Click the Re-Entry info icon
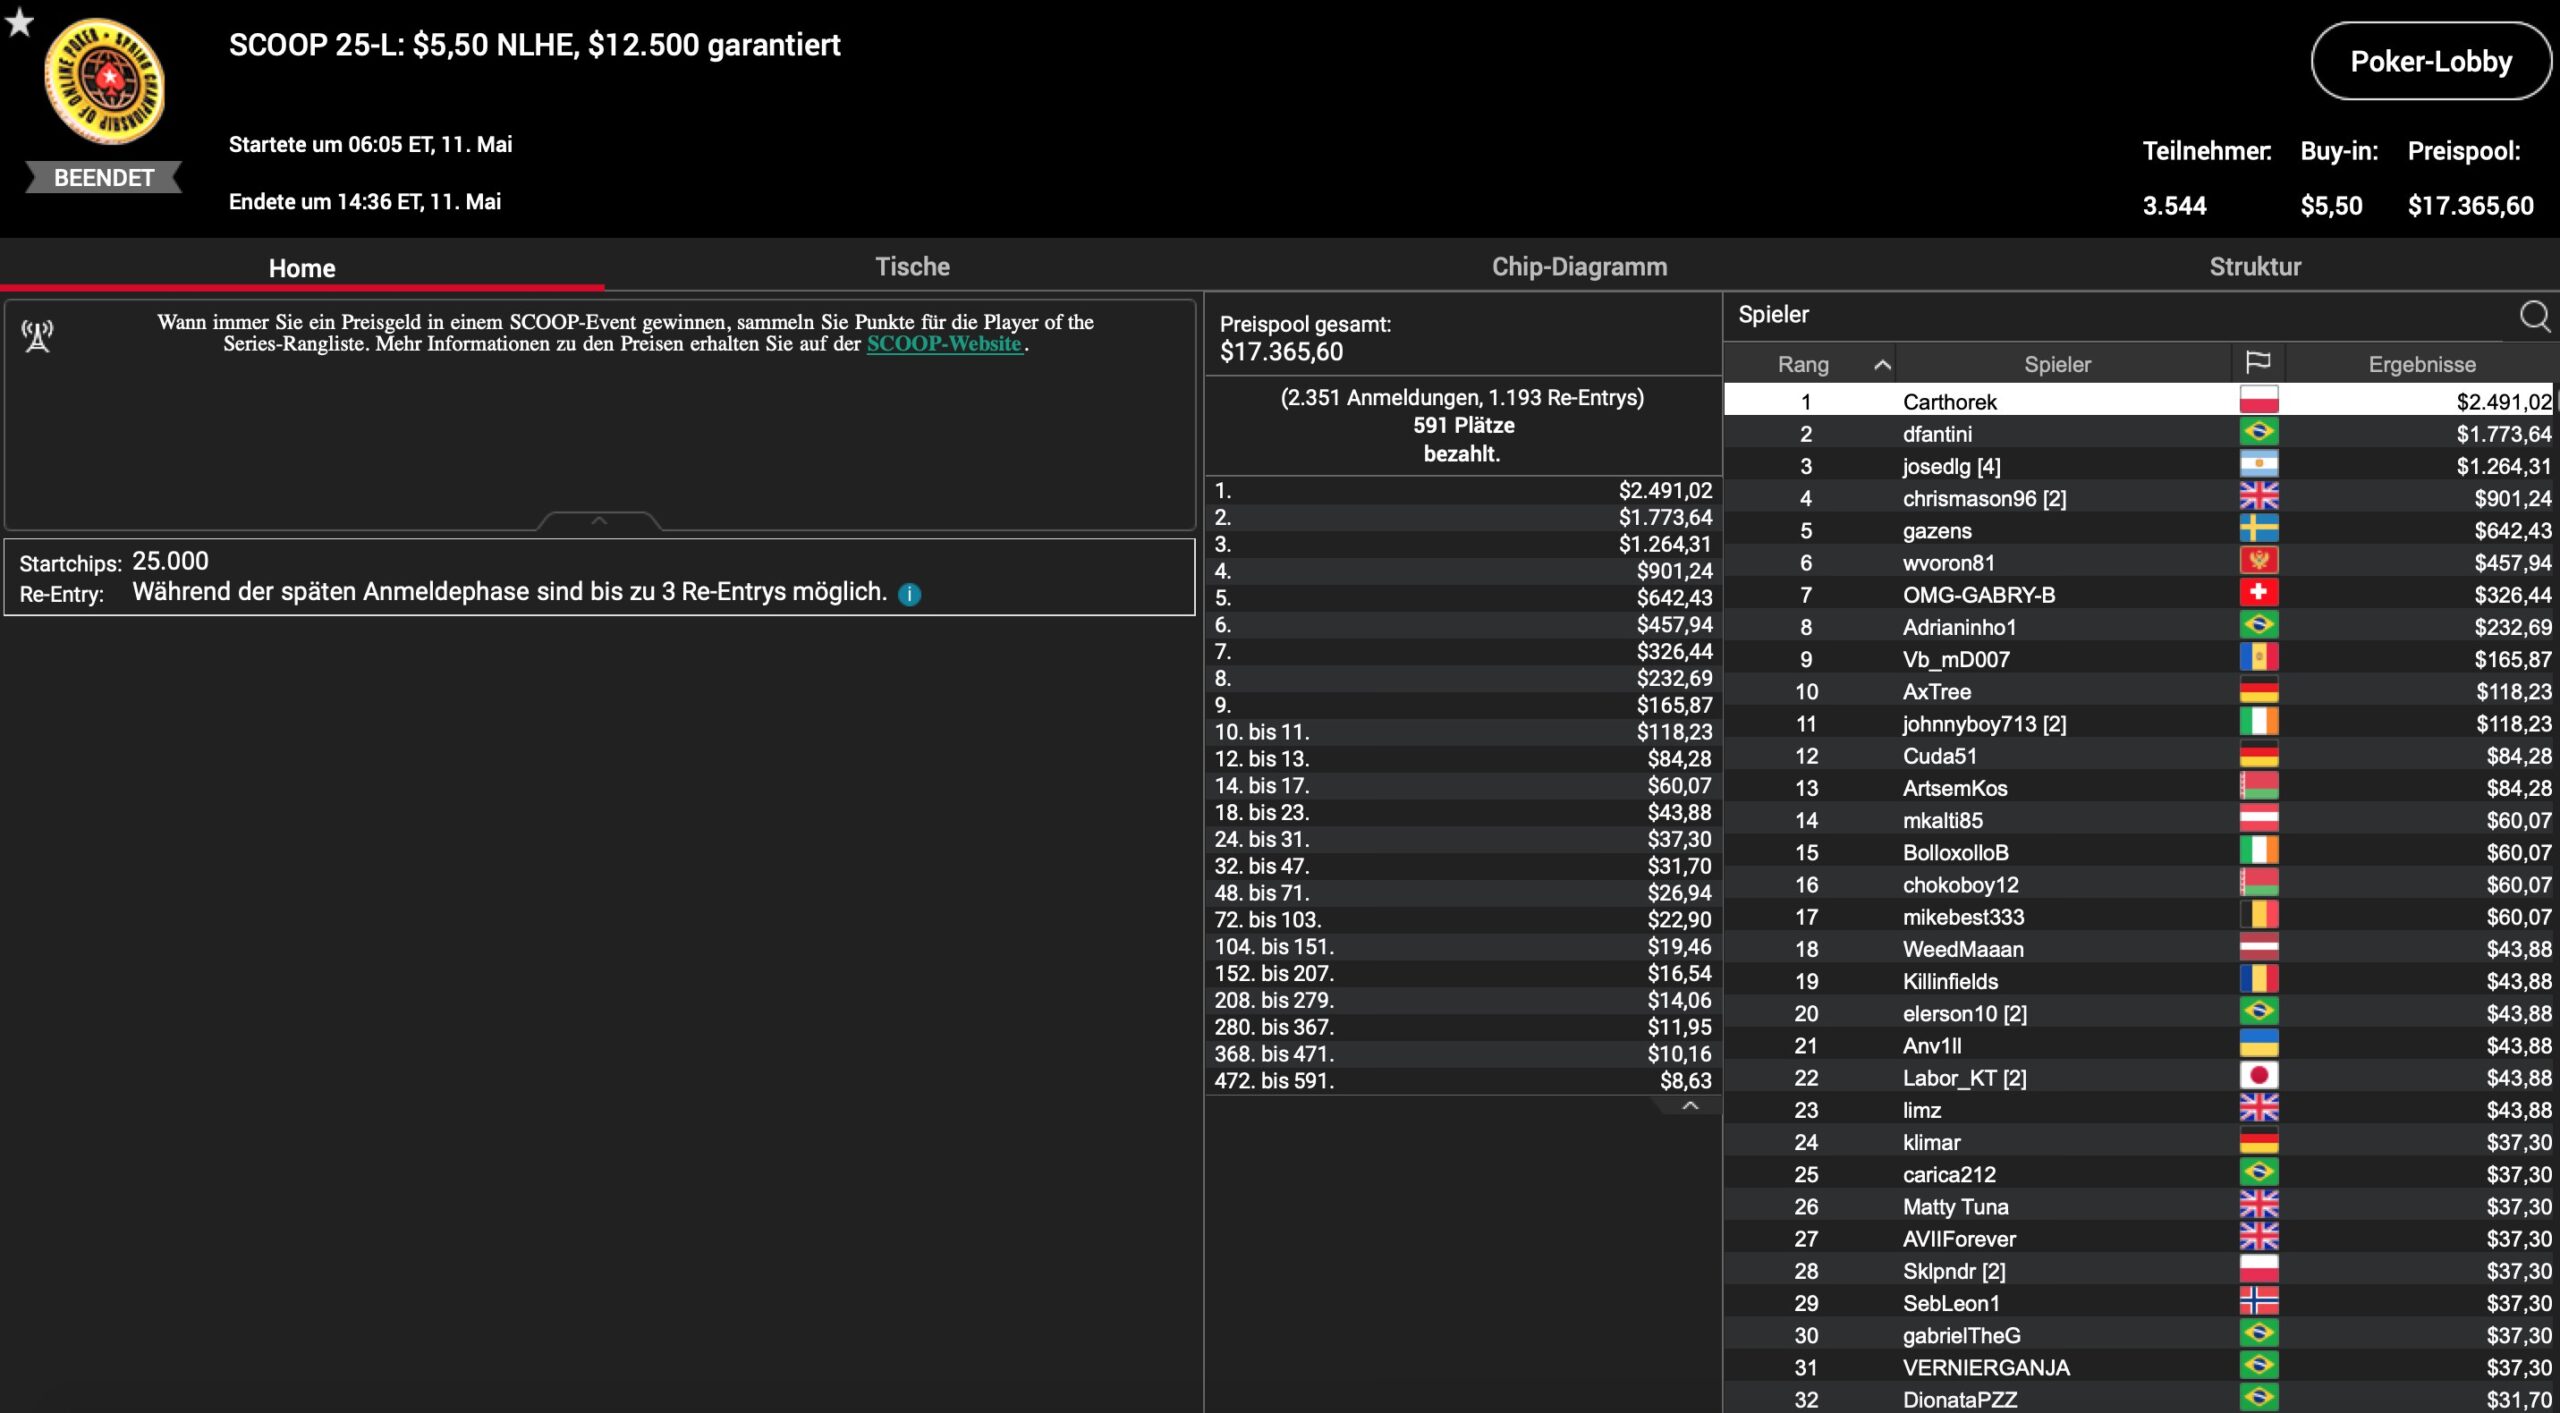The width and height of the screenshot is (2560, 1413). pos(909,594)
